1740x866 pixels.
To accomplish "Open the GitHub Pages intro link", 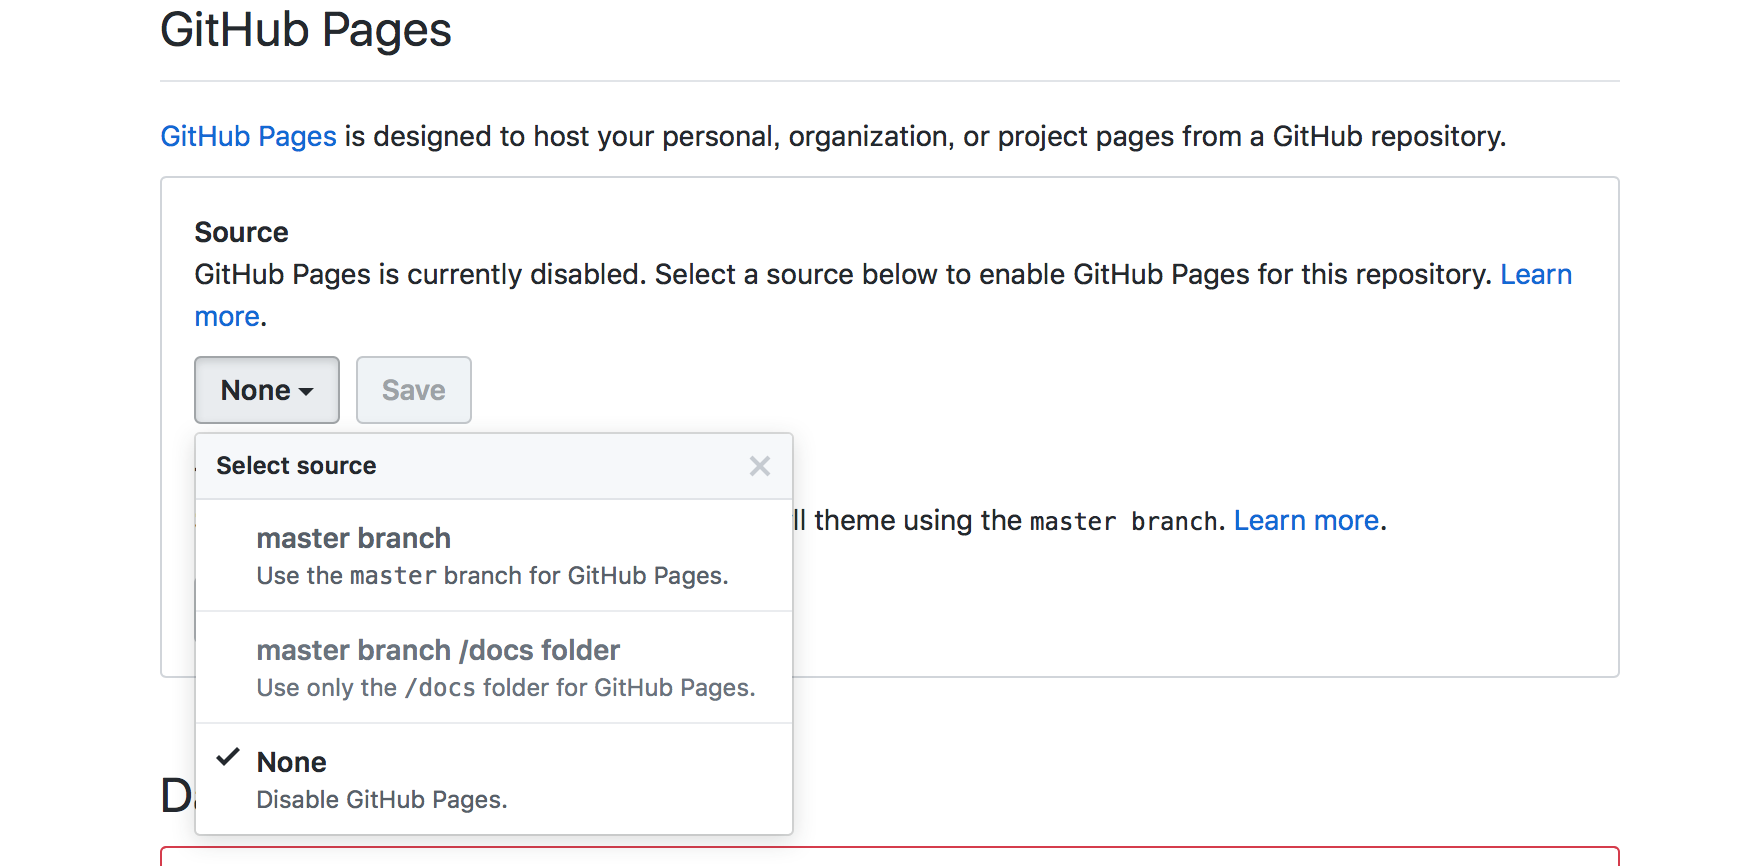I will (x=249, y=136).
